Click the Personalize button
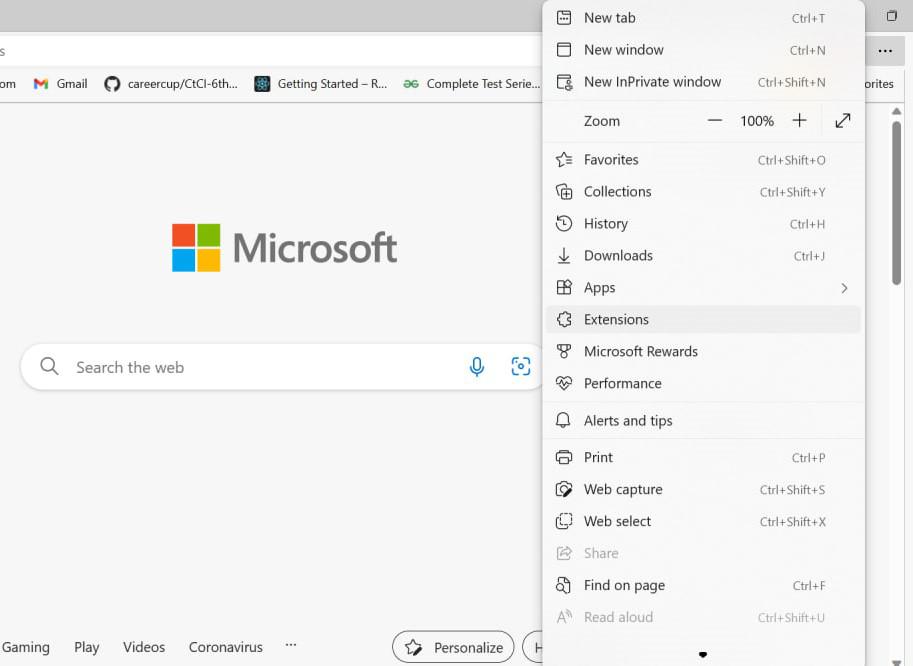 point(454,647)
